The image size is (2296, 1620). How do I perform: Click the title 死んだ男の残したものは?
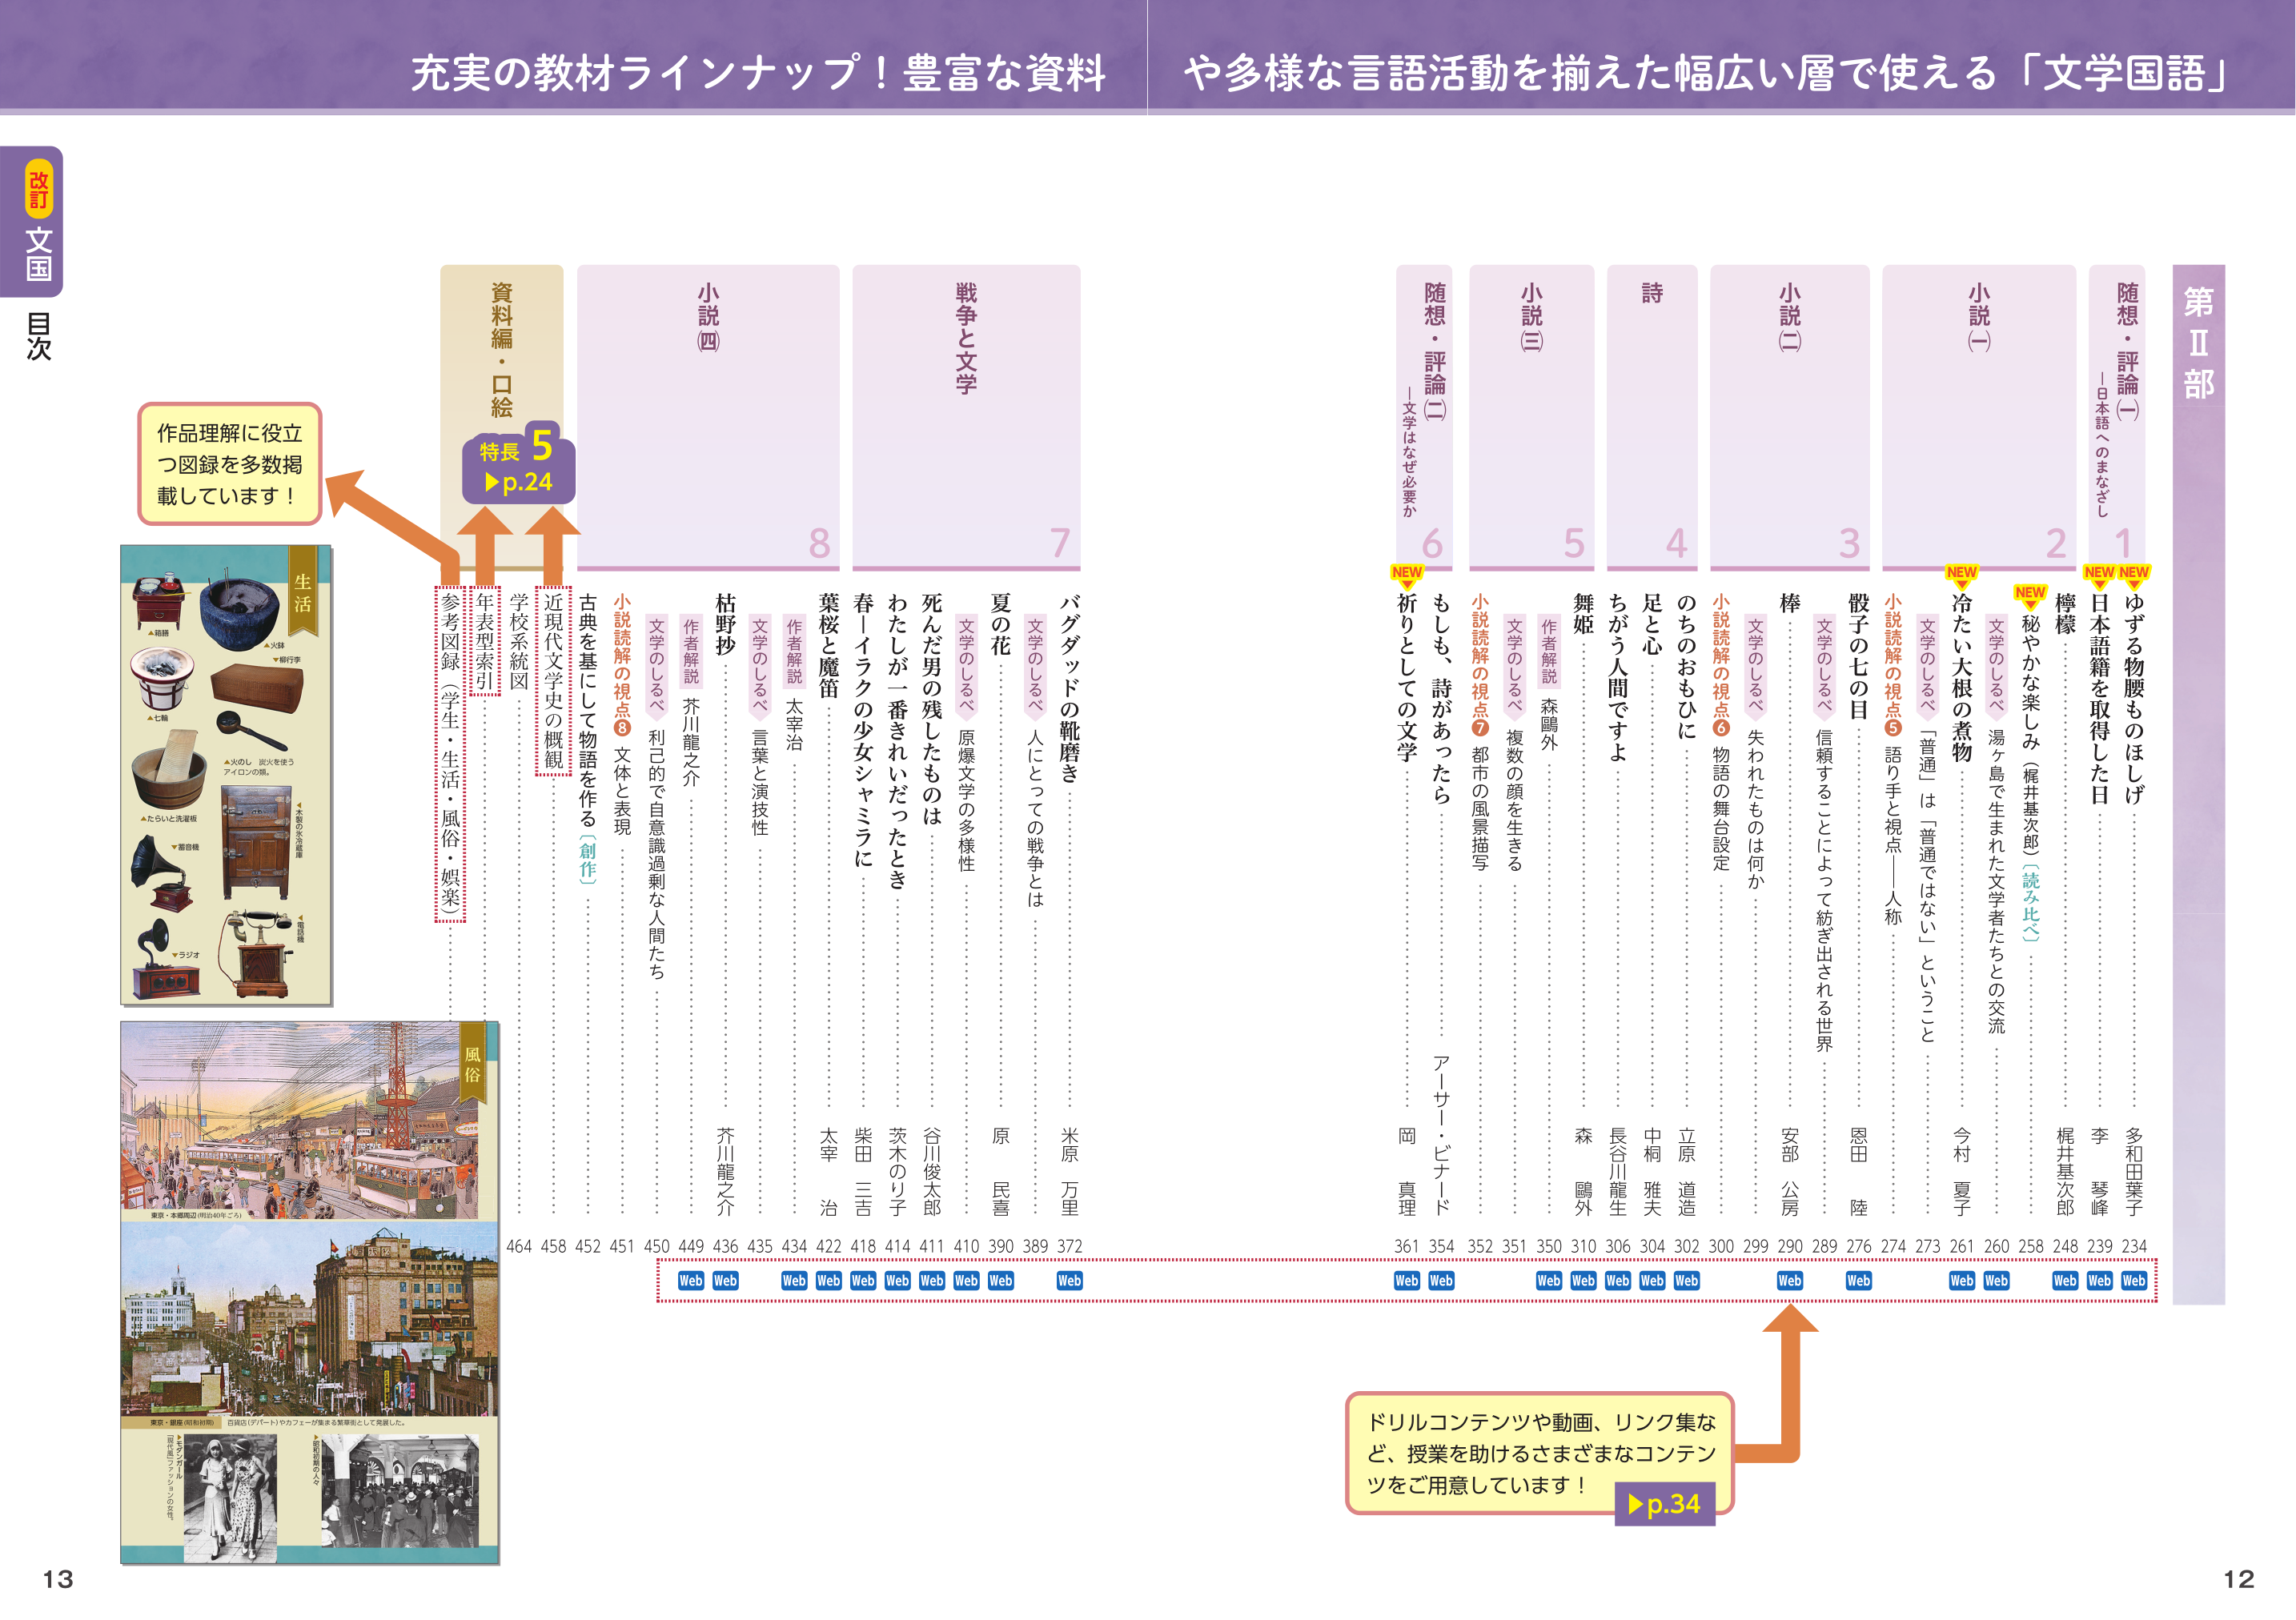[x=931, y=709]
